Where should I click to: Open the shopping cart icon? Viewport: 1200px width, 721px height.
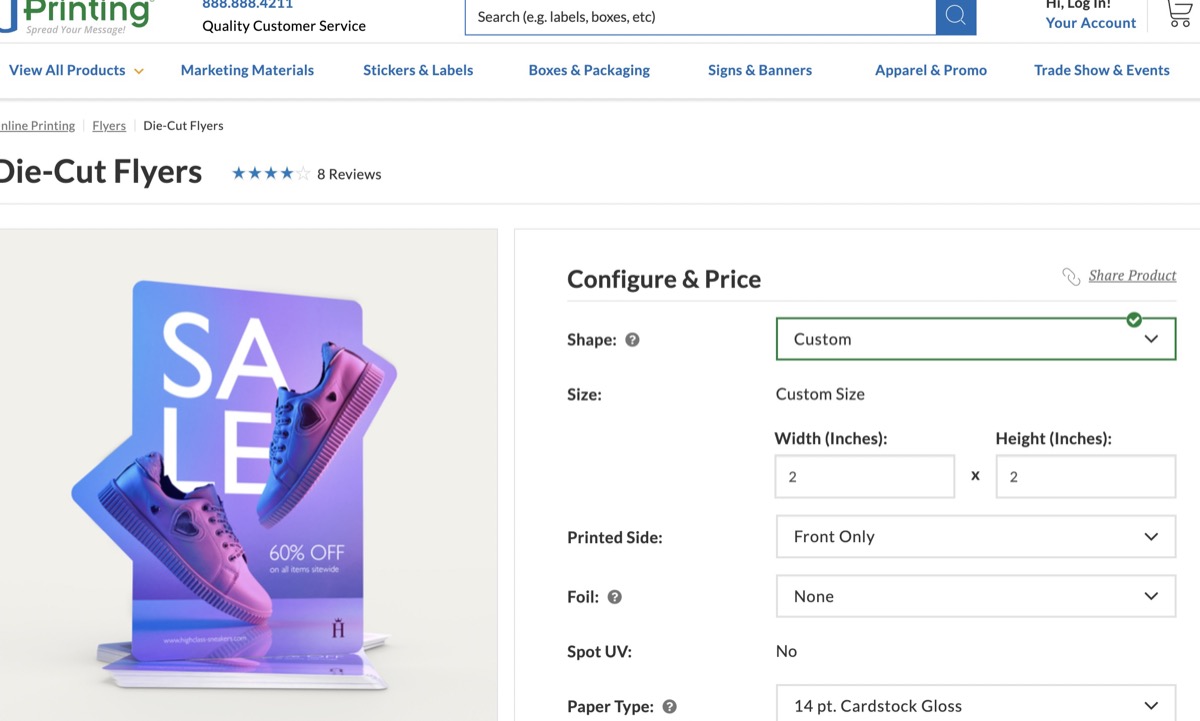(1180, 13)
